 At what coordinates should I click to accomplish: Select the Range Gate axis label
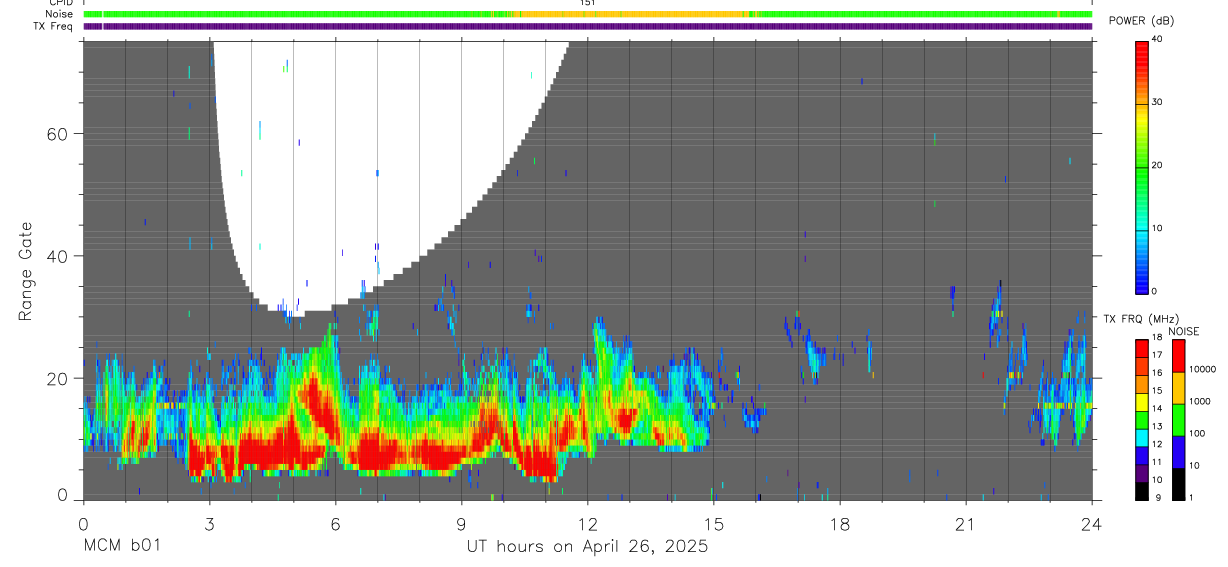pos(27,271)
